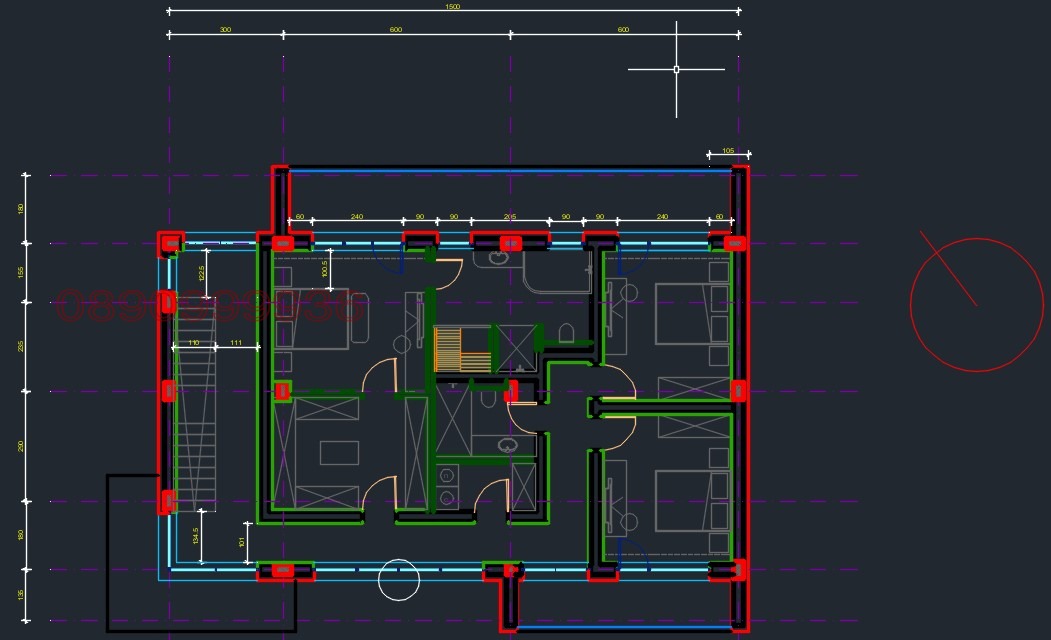Select the rectangular table in the bottom-left room
Screen dimensions: 1051x640
[339, 453]
